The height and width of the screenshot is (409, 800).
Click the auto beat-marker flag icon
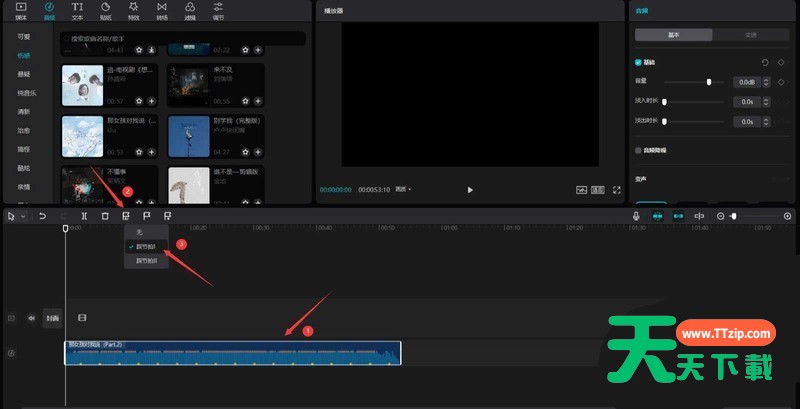[126, 216]
